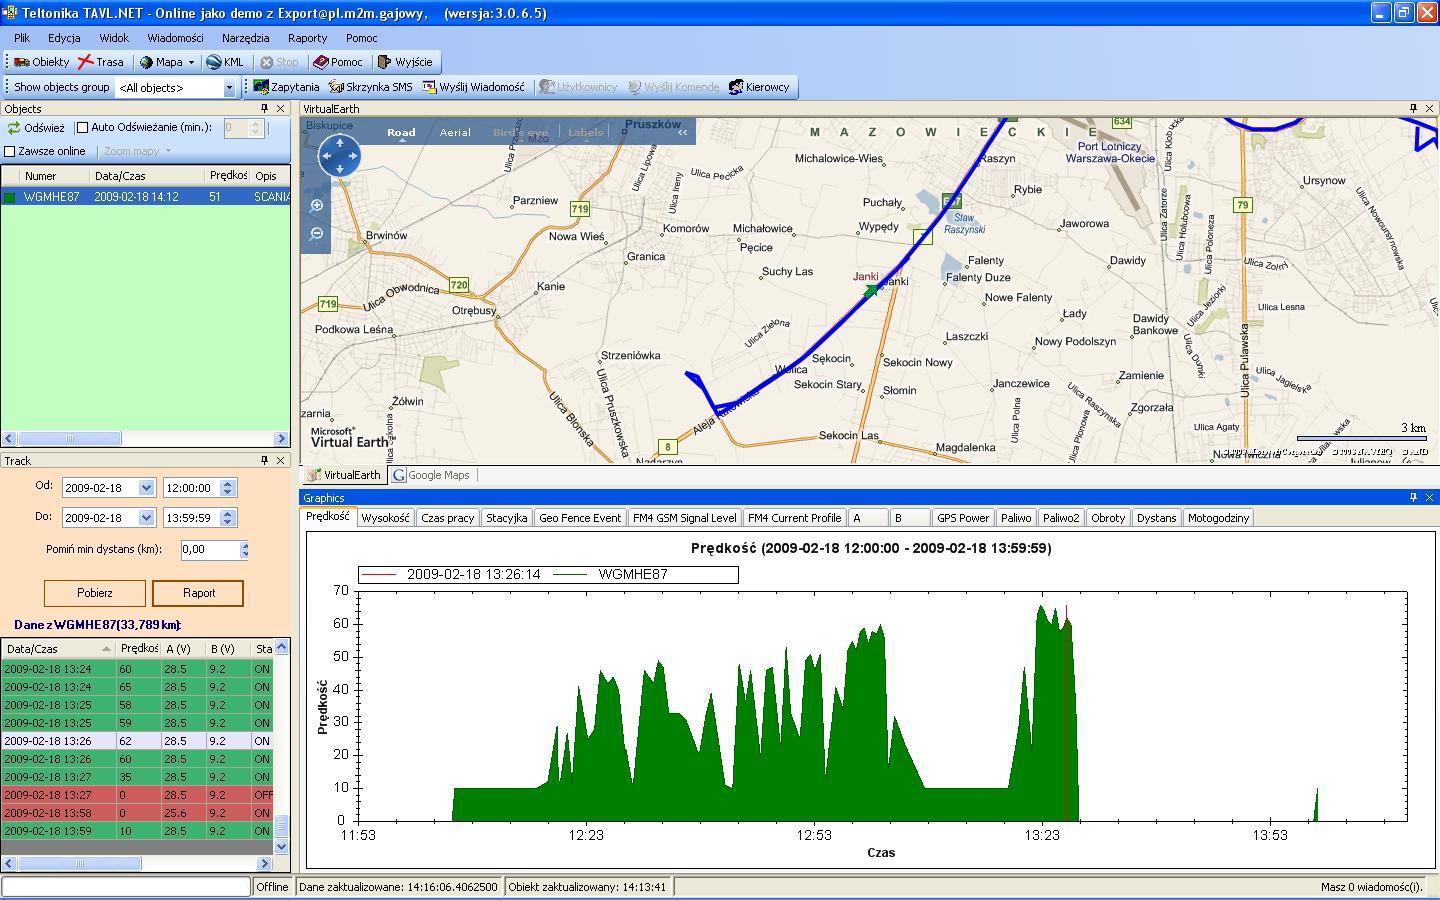1440x900 pixels.
Task: Open the Mapa dropdown arrow
Action: [x=191, y=62]
